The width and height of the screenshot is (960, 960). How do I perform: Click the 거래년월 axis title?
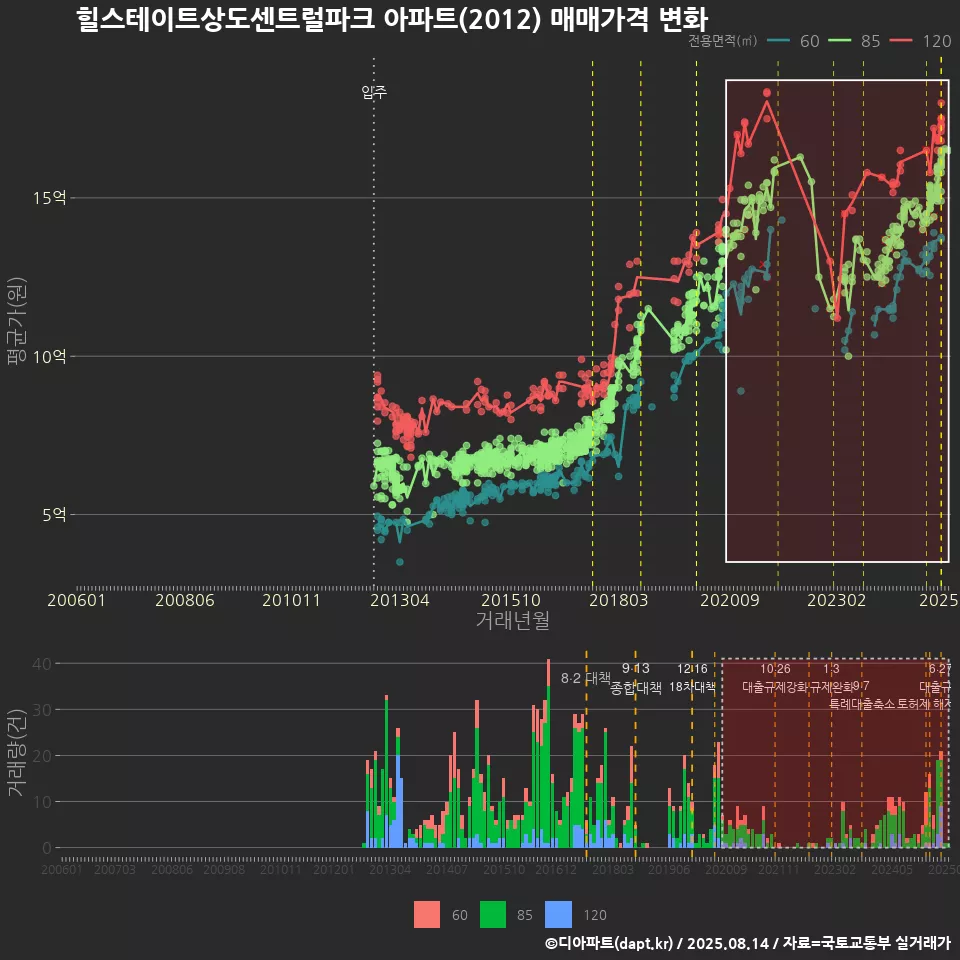[512, 620]
